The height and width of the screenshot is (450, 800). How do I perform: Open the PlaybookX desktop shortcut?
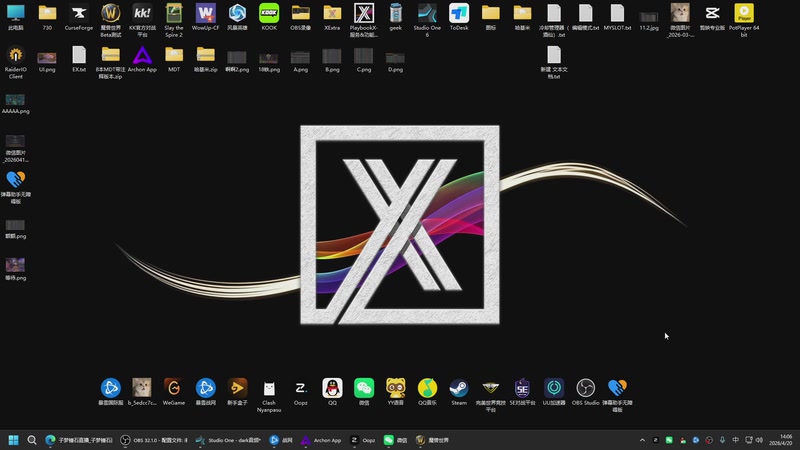pyautogui.click(x=364, y=20)
